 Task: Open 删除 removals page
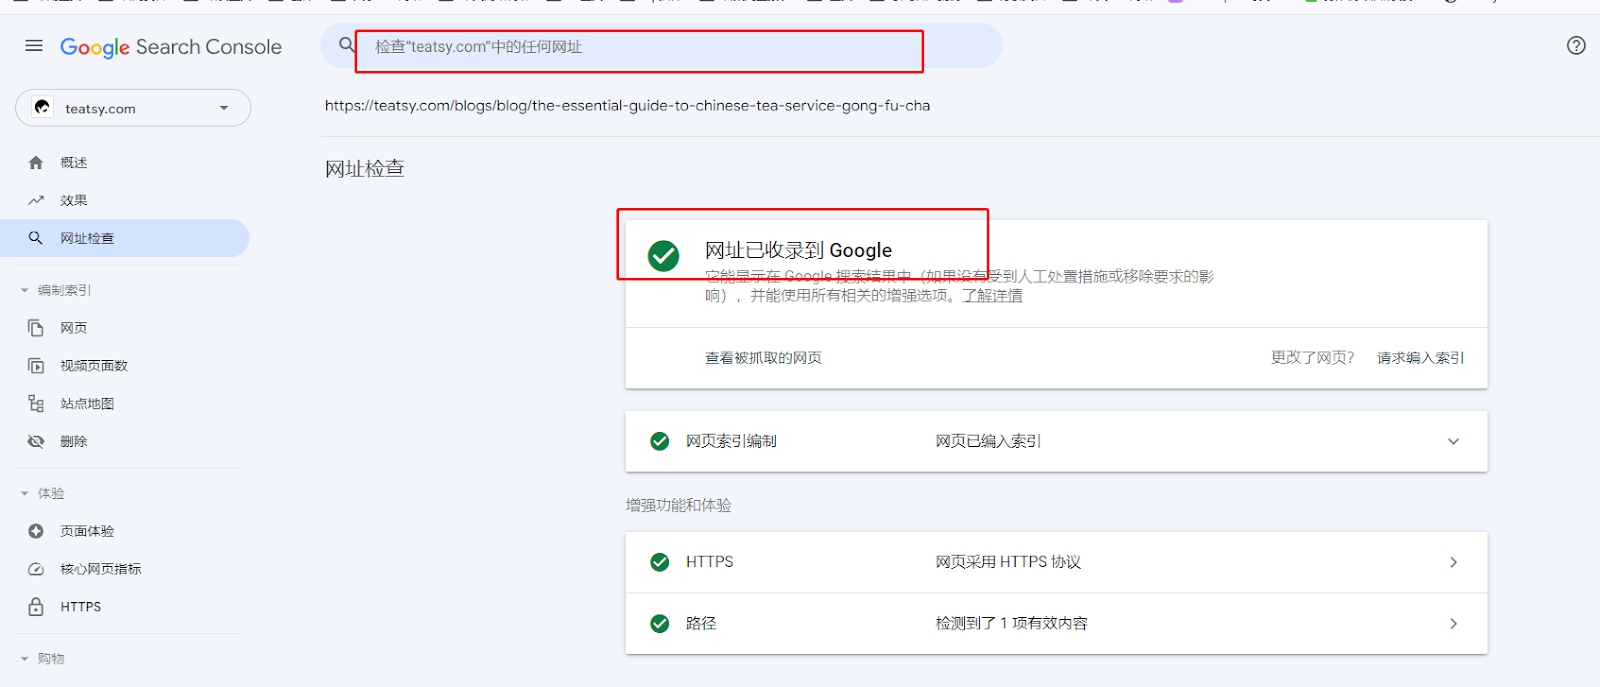click(73, 441)
